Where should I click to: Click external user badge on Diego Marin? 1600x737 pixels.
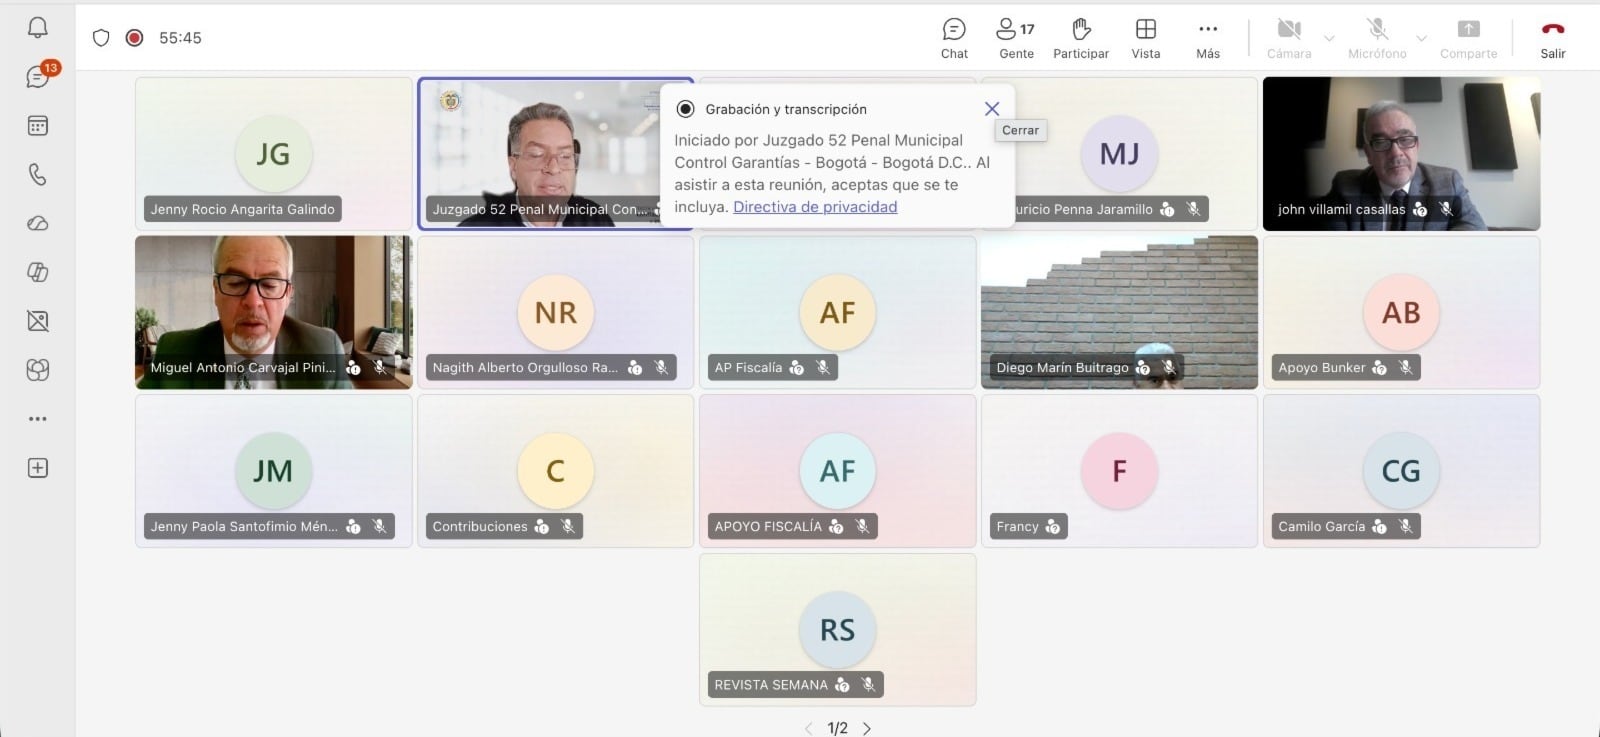coord(1143,368)
